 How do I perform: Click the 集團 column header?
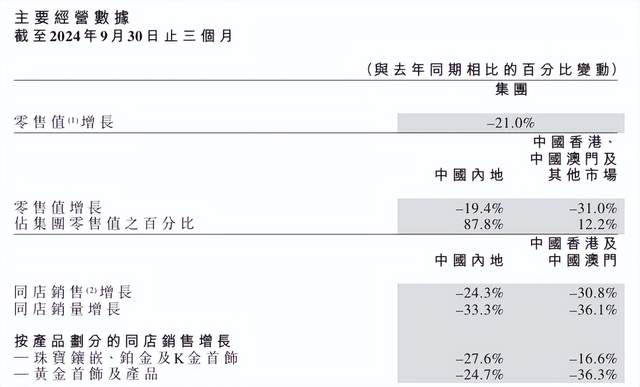pyautogui.click(x=511, y=89)
